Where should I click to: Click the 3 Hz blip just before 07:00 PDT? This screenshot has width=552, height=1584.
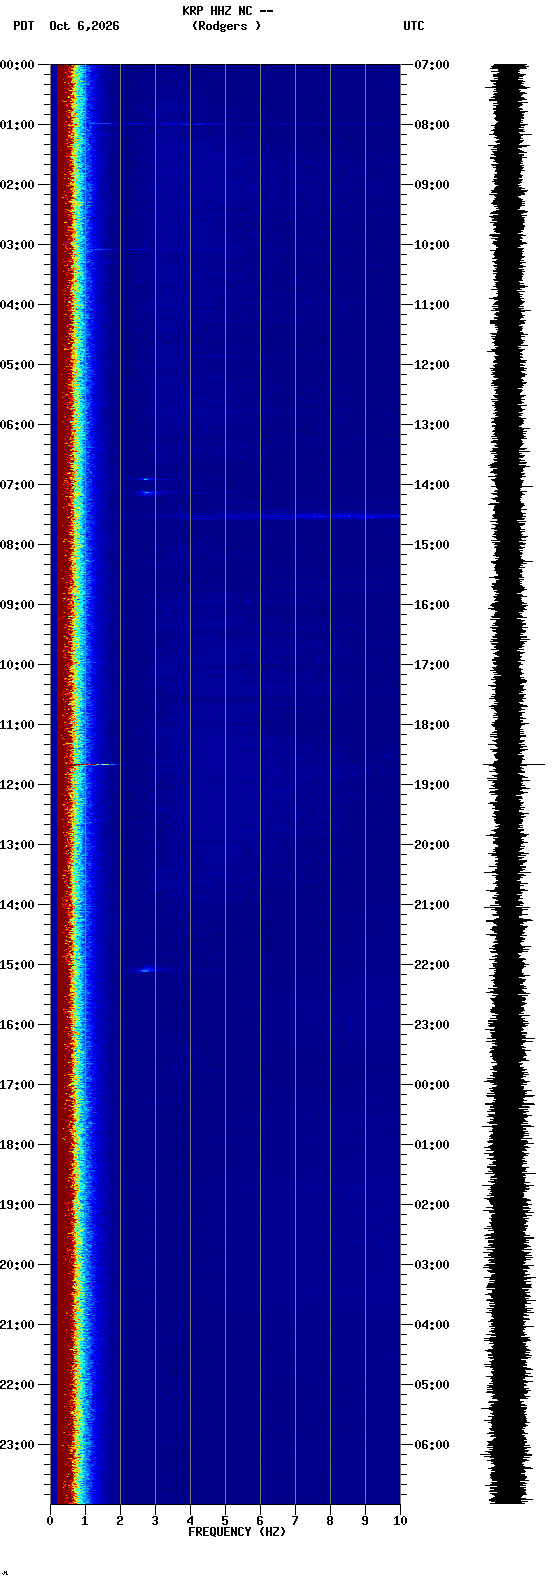point(146,479)
